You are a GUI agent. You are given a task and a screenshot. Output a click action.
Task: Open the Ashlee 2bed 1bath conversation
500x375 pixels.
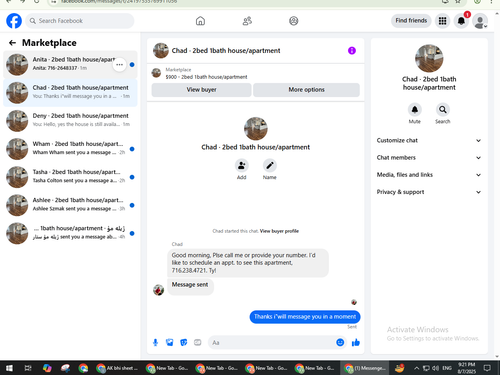70,205
